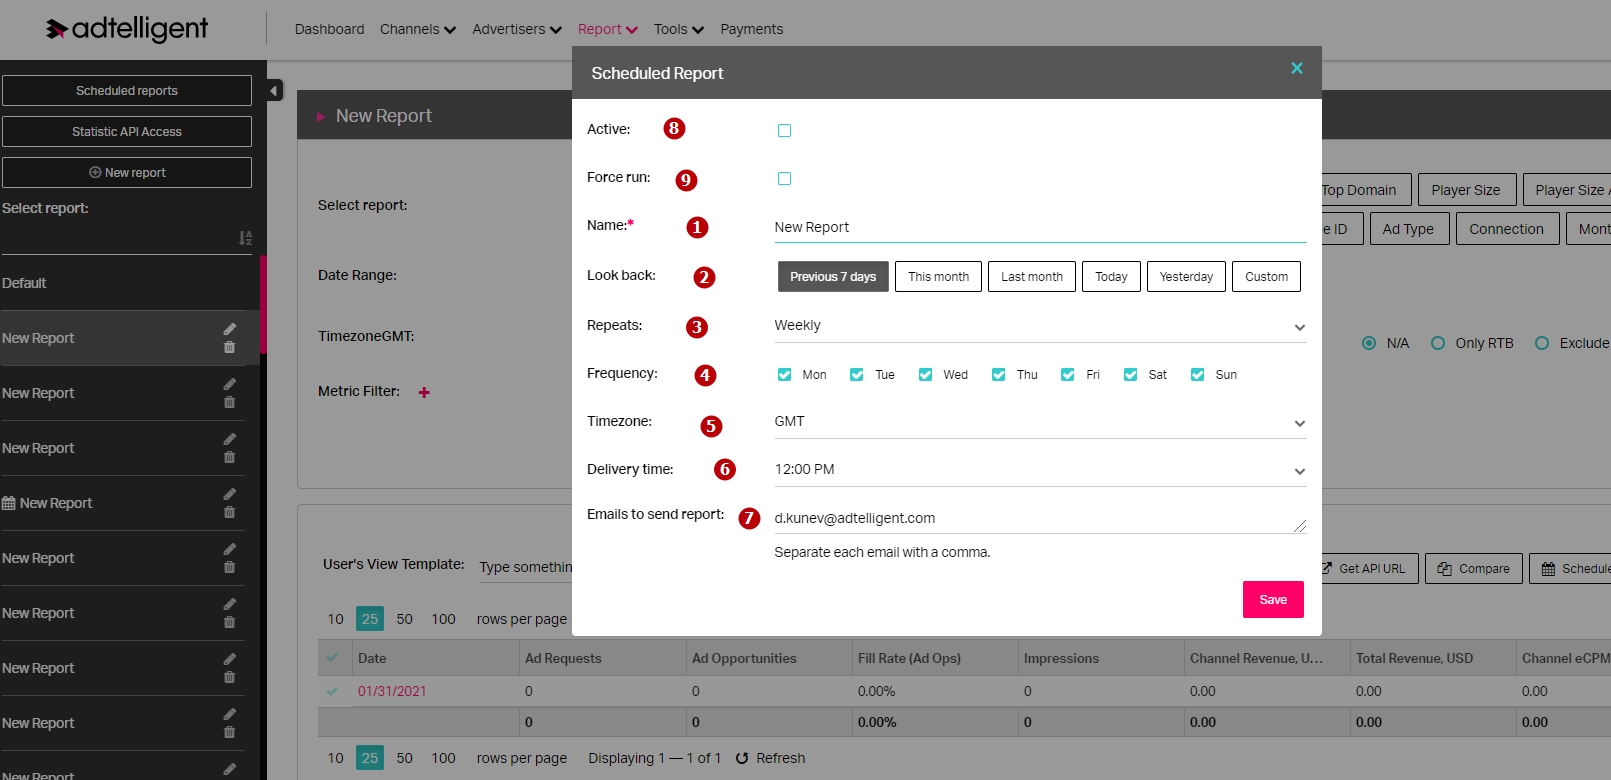Open the Timezone GMT dropdown
This screenshot has height=780, width=1611.
pos(1040,422)
